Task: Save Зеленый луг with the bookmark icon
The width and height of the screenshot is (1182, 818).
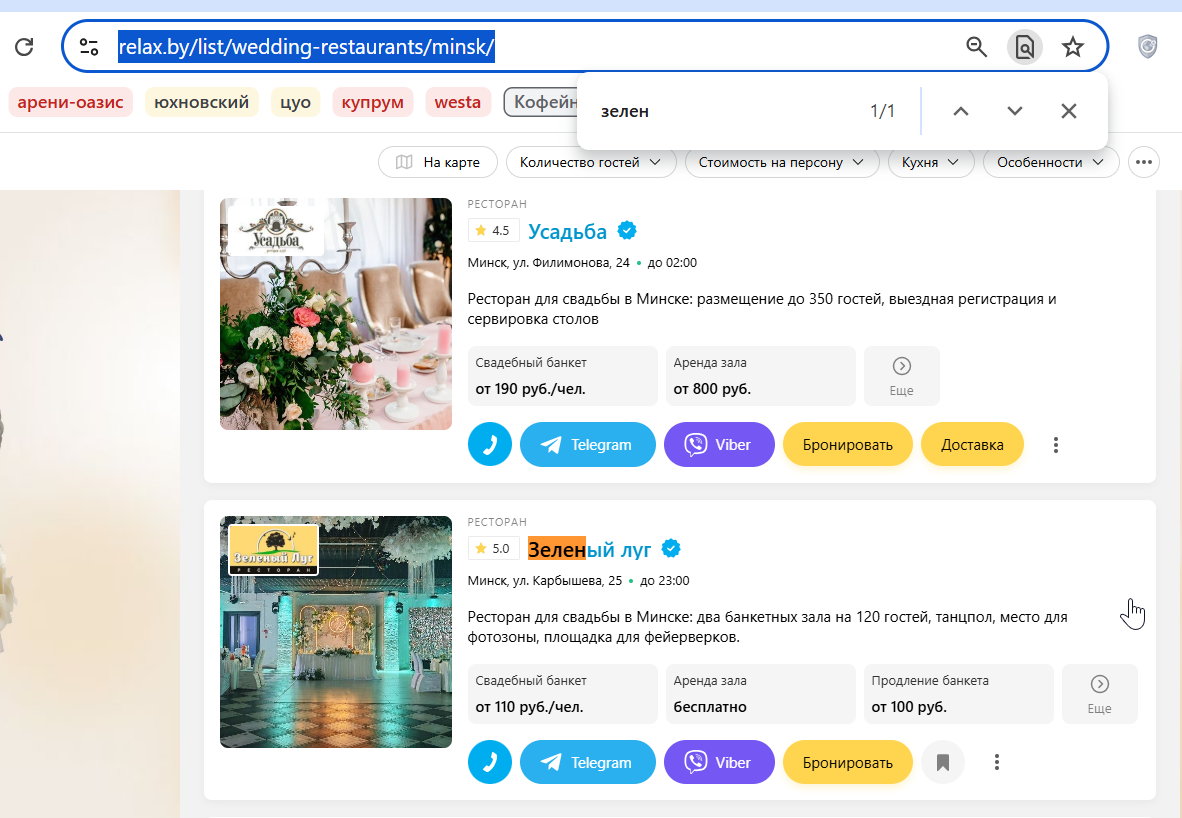Action: [942, 762]
